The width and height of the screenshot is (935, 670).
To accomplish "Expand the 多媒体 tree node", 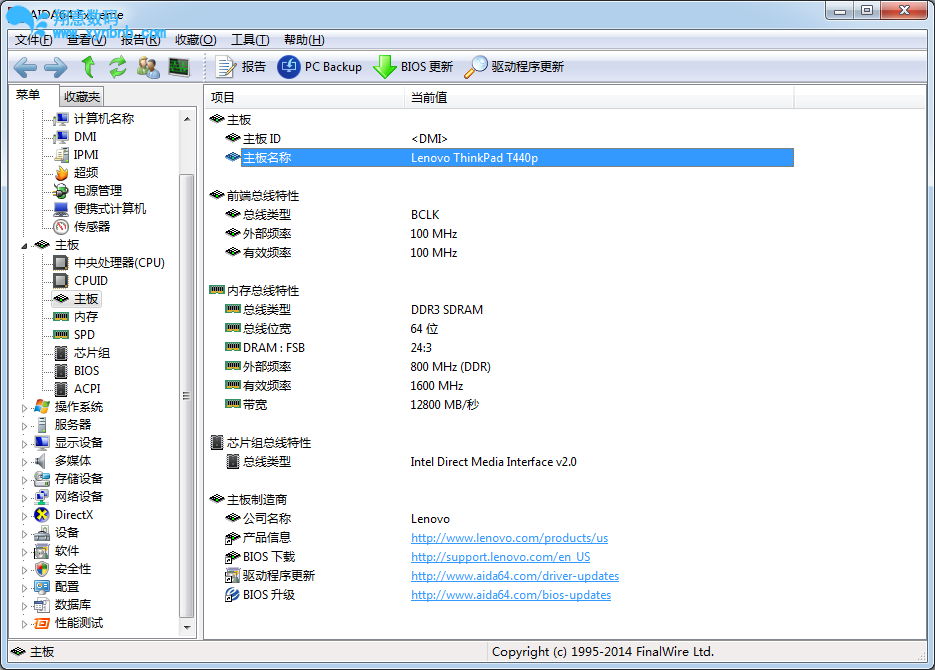I will coord(24,462).
